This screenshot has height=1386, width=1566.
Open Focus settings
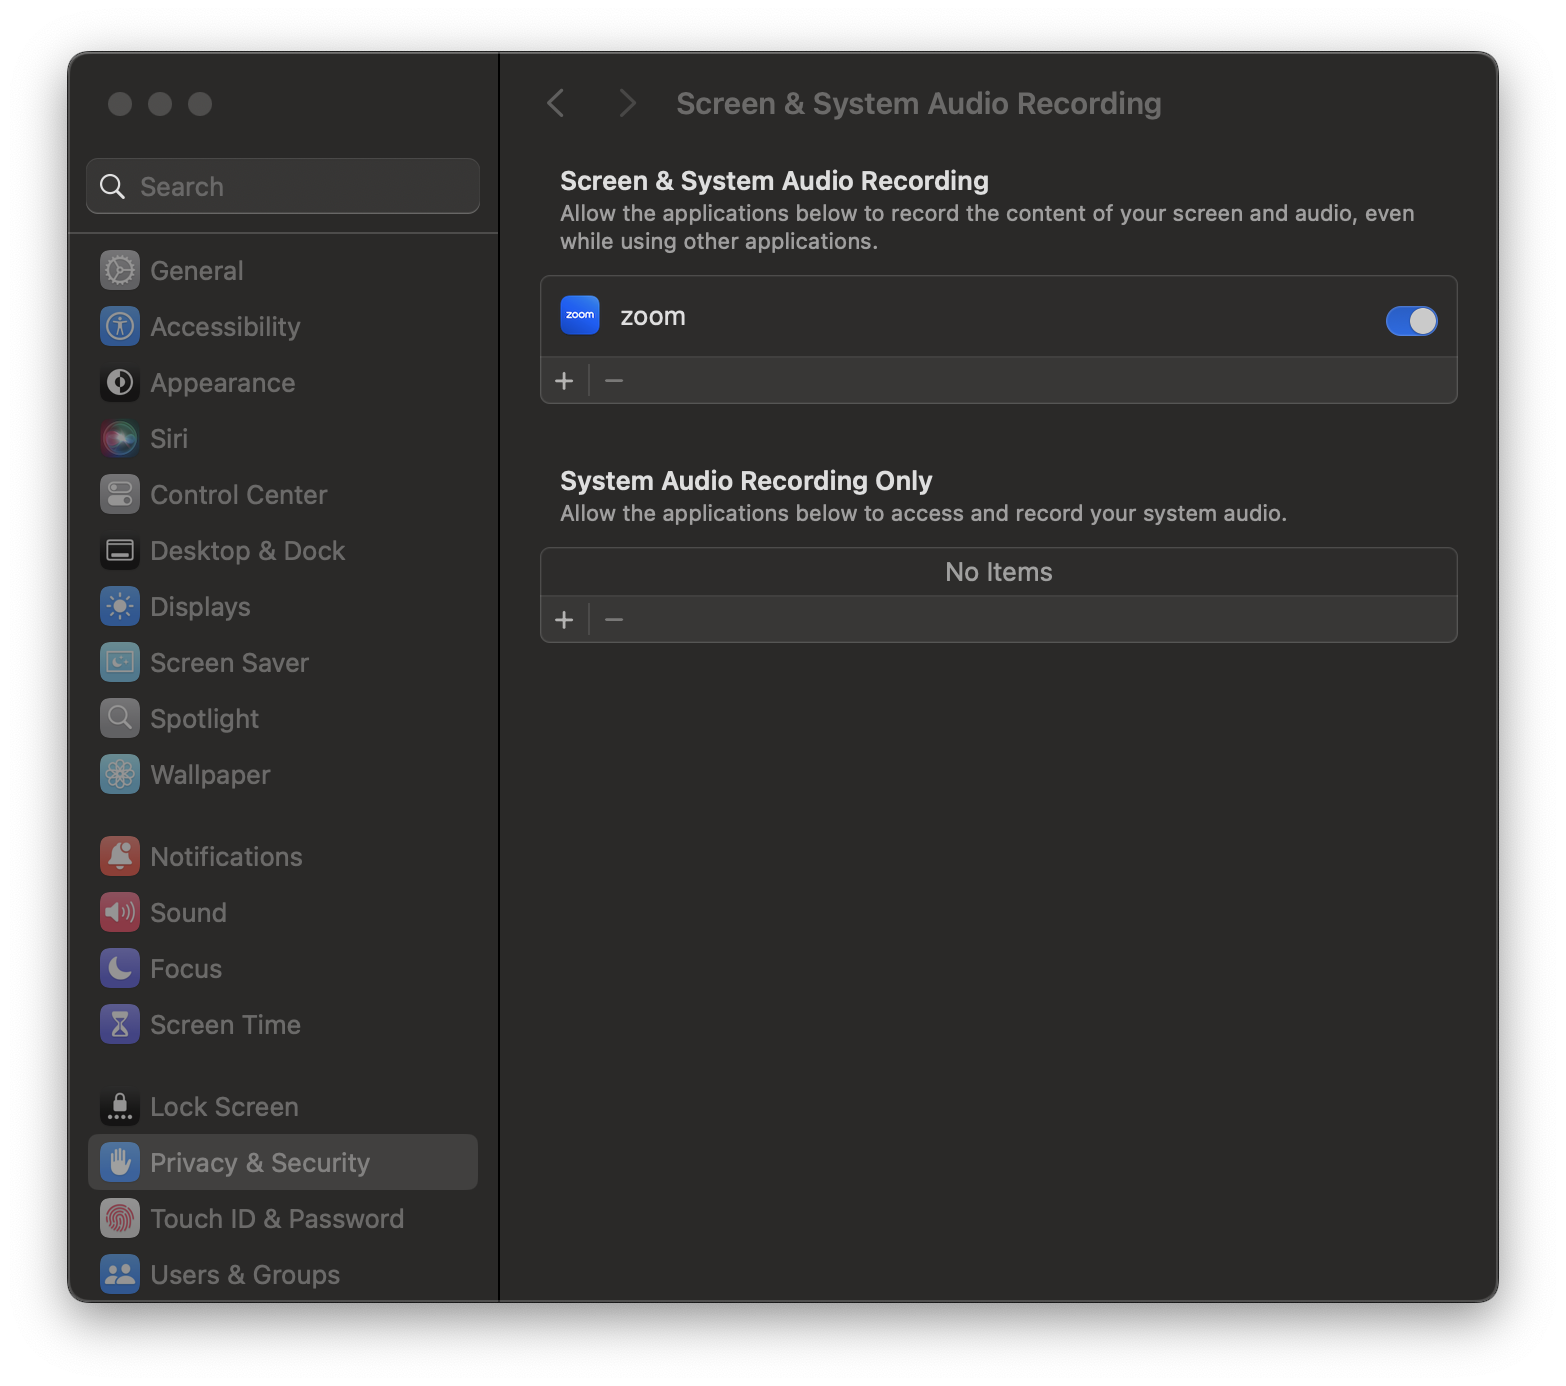(x=185, y=968)
